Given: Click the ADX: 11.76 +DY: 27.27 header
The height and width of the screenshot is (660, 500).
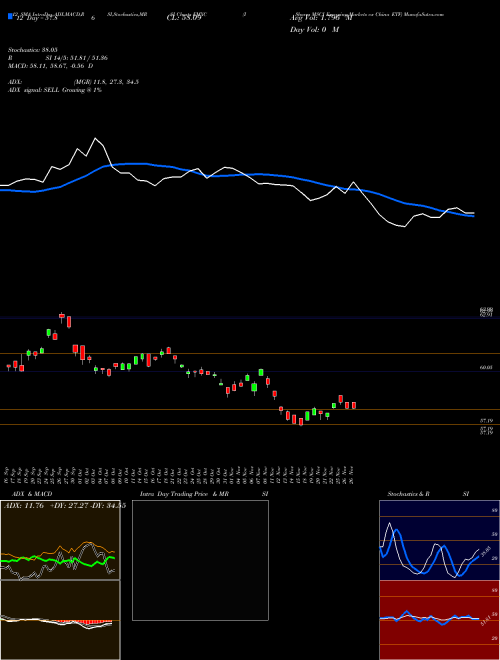Looking at the screenshot, I should coord(65,506).
